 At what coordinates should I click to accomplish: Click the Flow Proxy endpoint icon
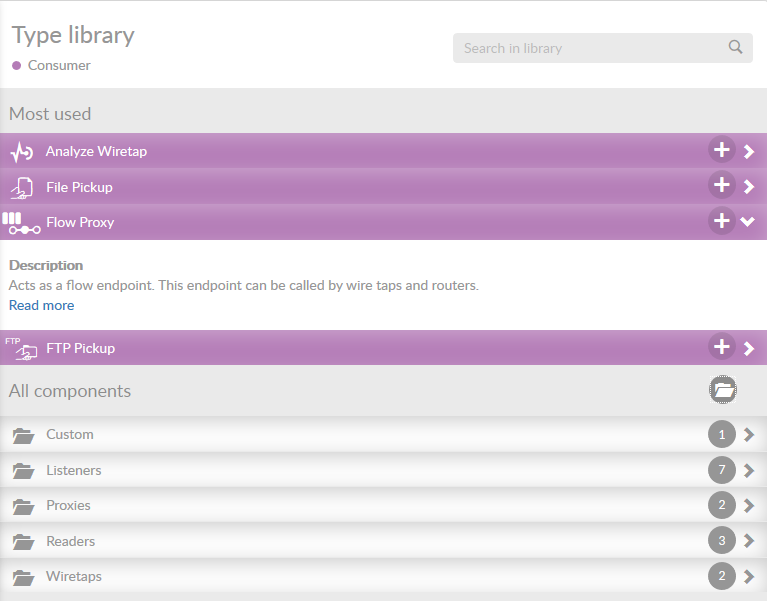(x=21, y=223)
